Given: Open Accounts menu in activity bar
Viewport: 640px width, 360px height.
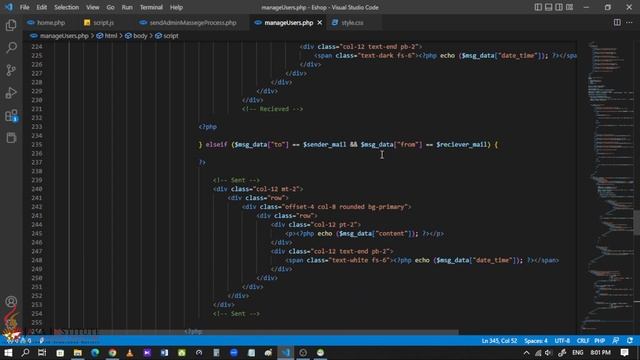Looking at the screenshot, I should click(x=11, y=302).
